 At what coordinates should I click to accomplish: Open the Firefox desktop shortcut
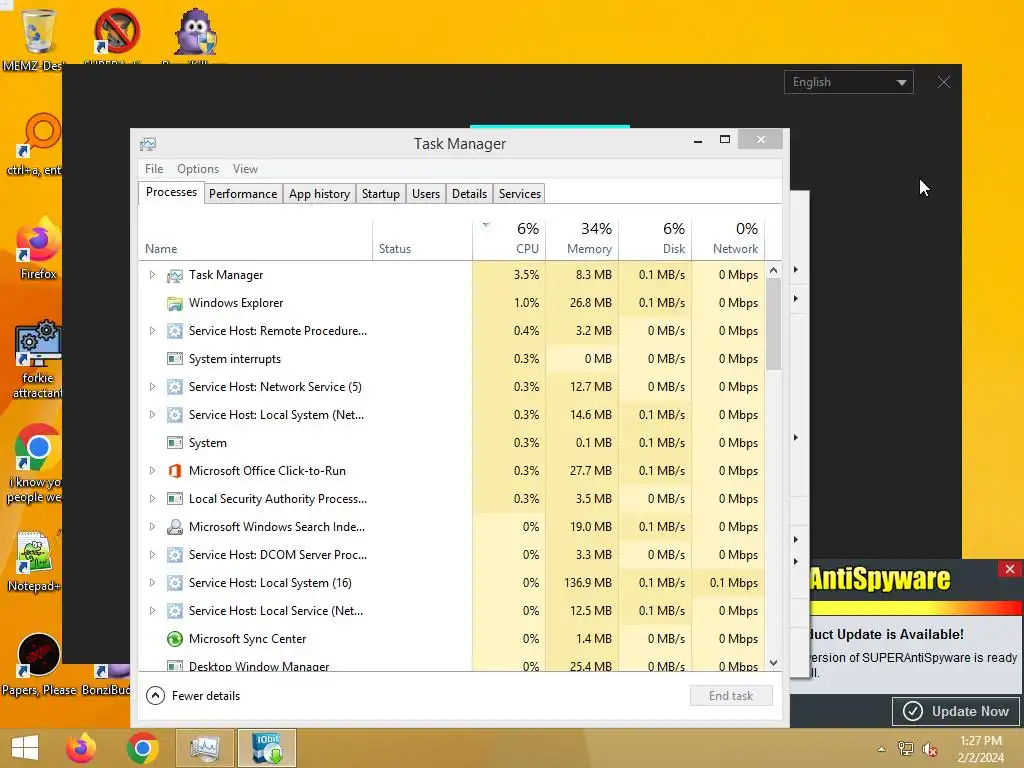pyautogui.click(x=38, y=249)
